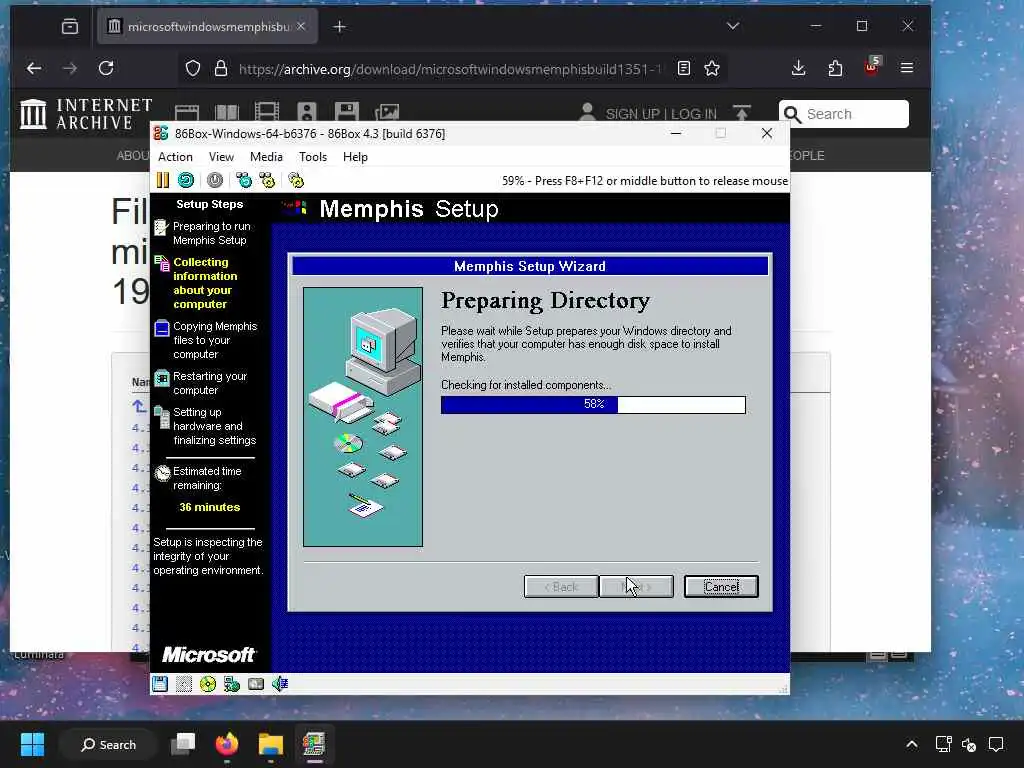Expand hidden system tray icons
Image resolution: width=1024 pixels, height=768 pixels.
(x=912, y=744)
